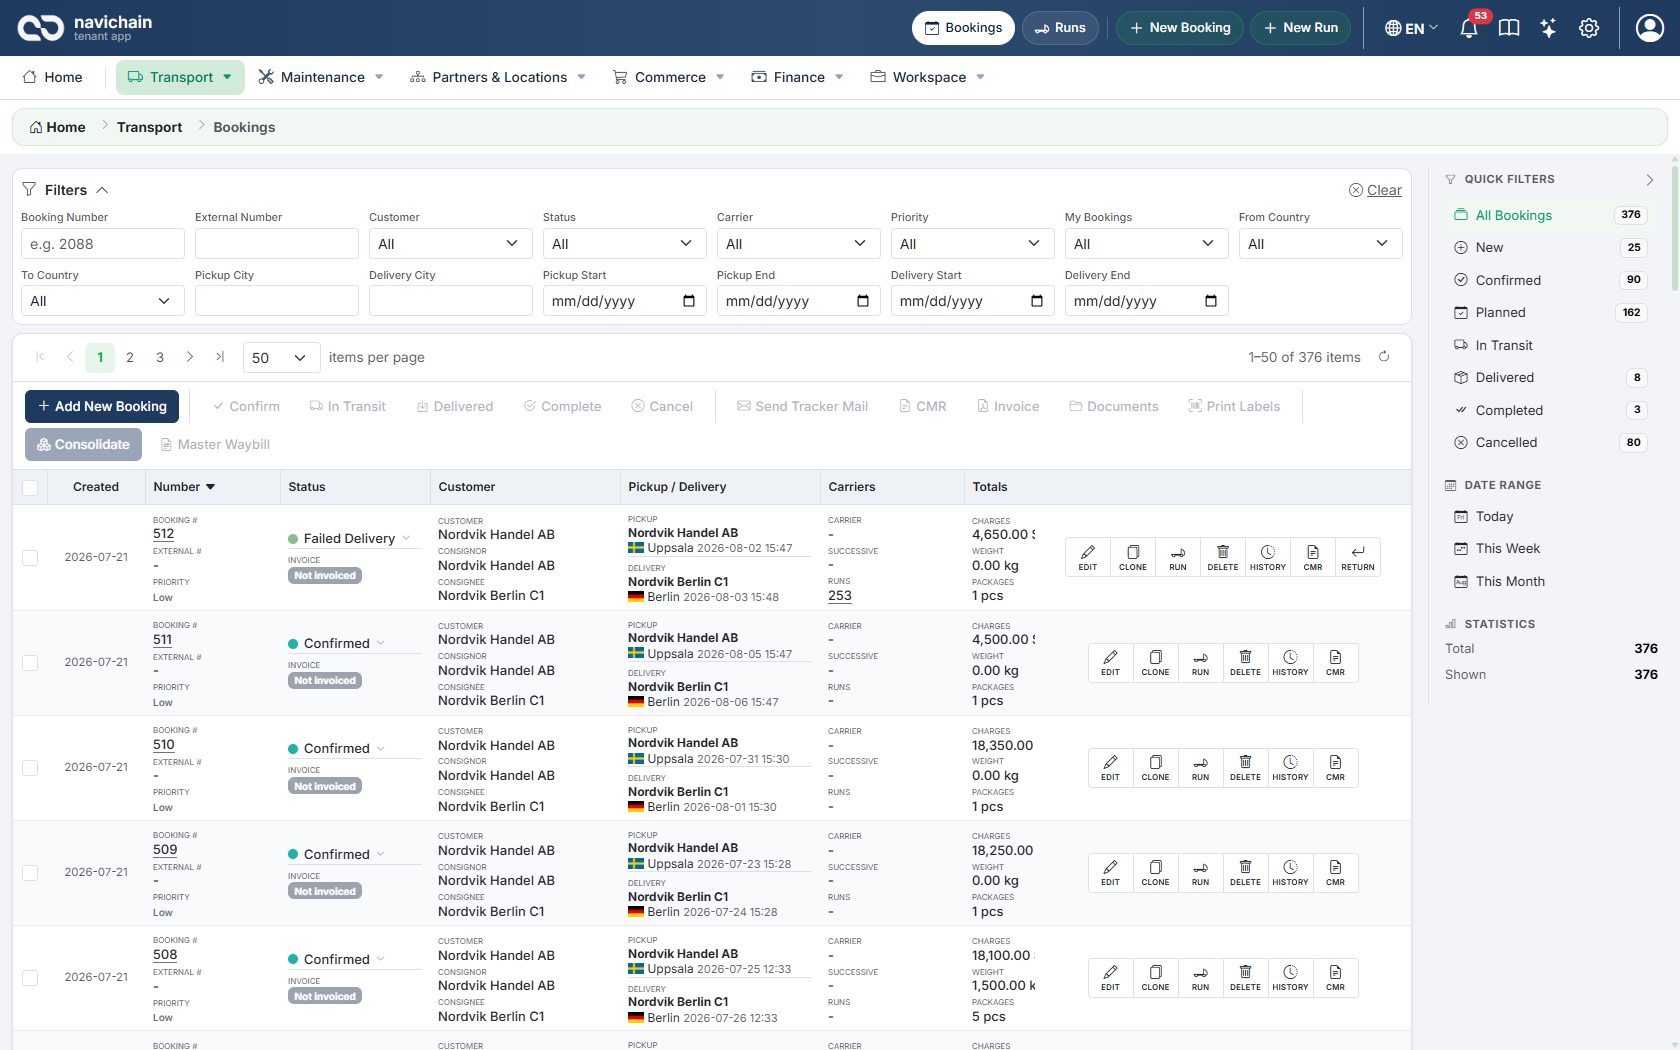Go to next page arrow
The image size is (1680, 1050).
point(190,357)
